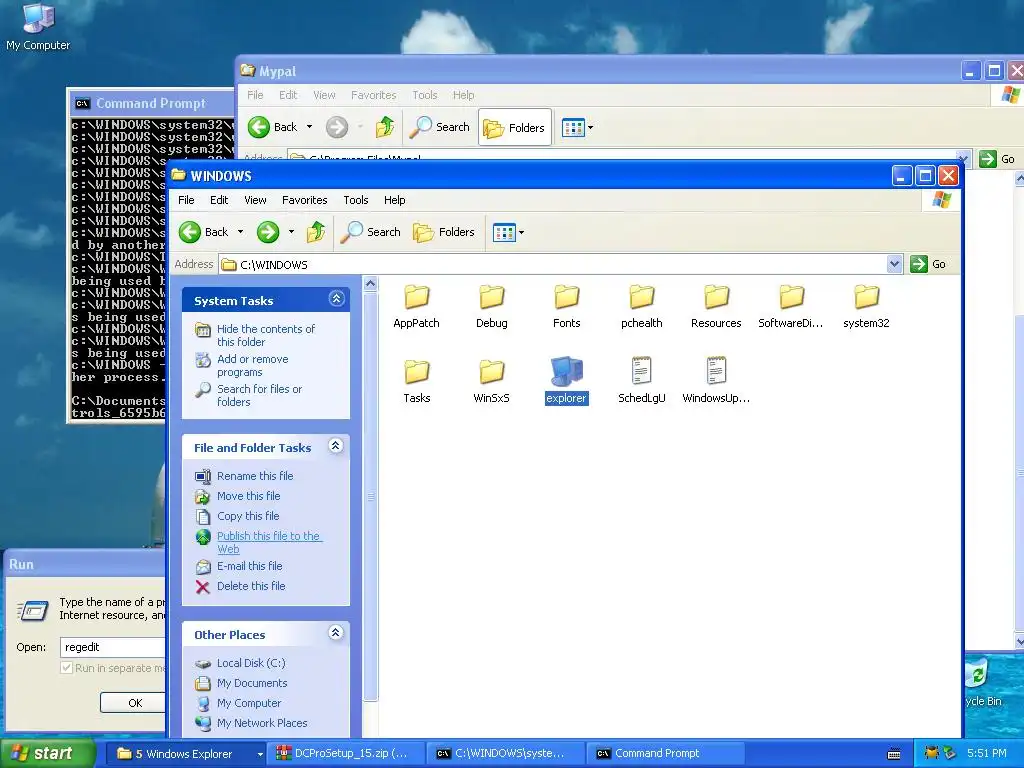Collapse the File and Folder Tasks panel
This screenshot has width=1024, height=768.
[x=336, y=446]
